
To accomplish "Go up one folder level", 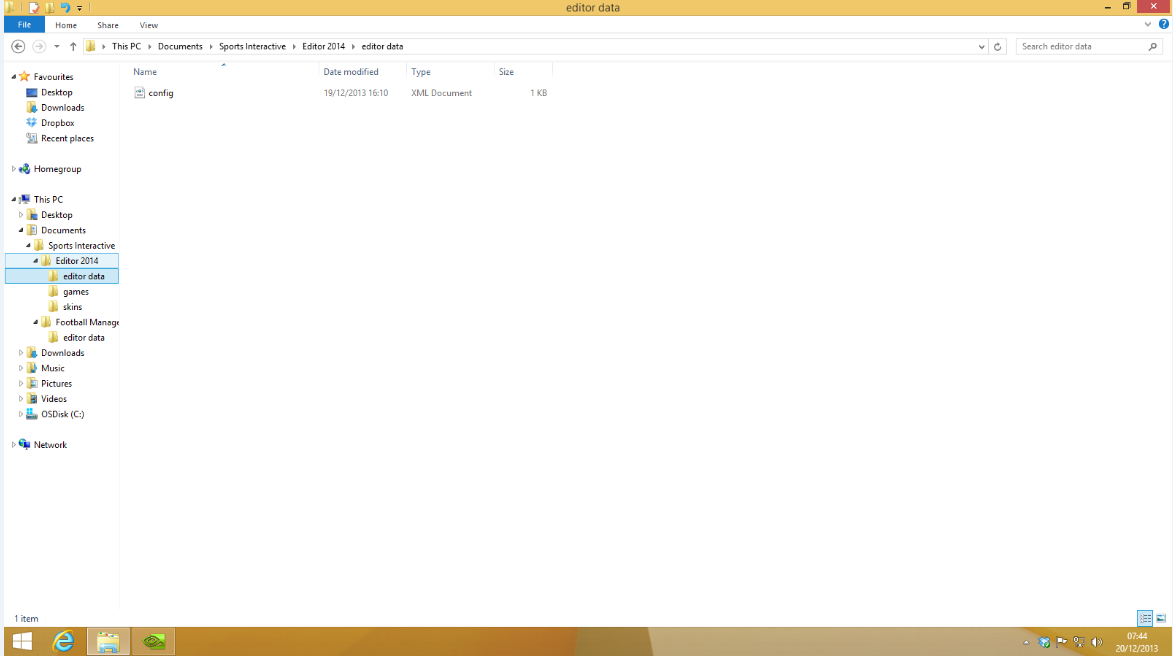I will [x=73, y=46].
